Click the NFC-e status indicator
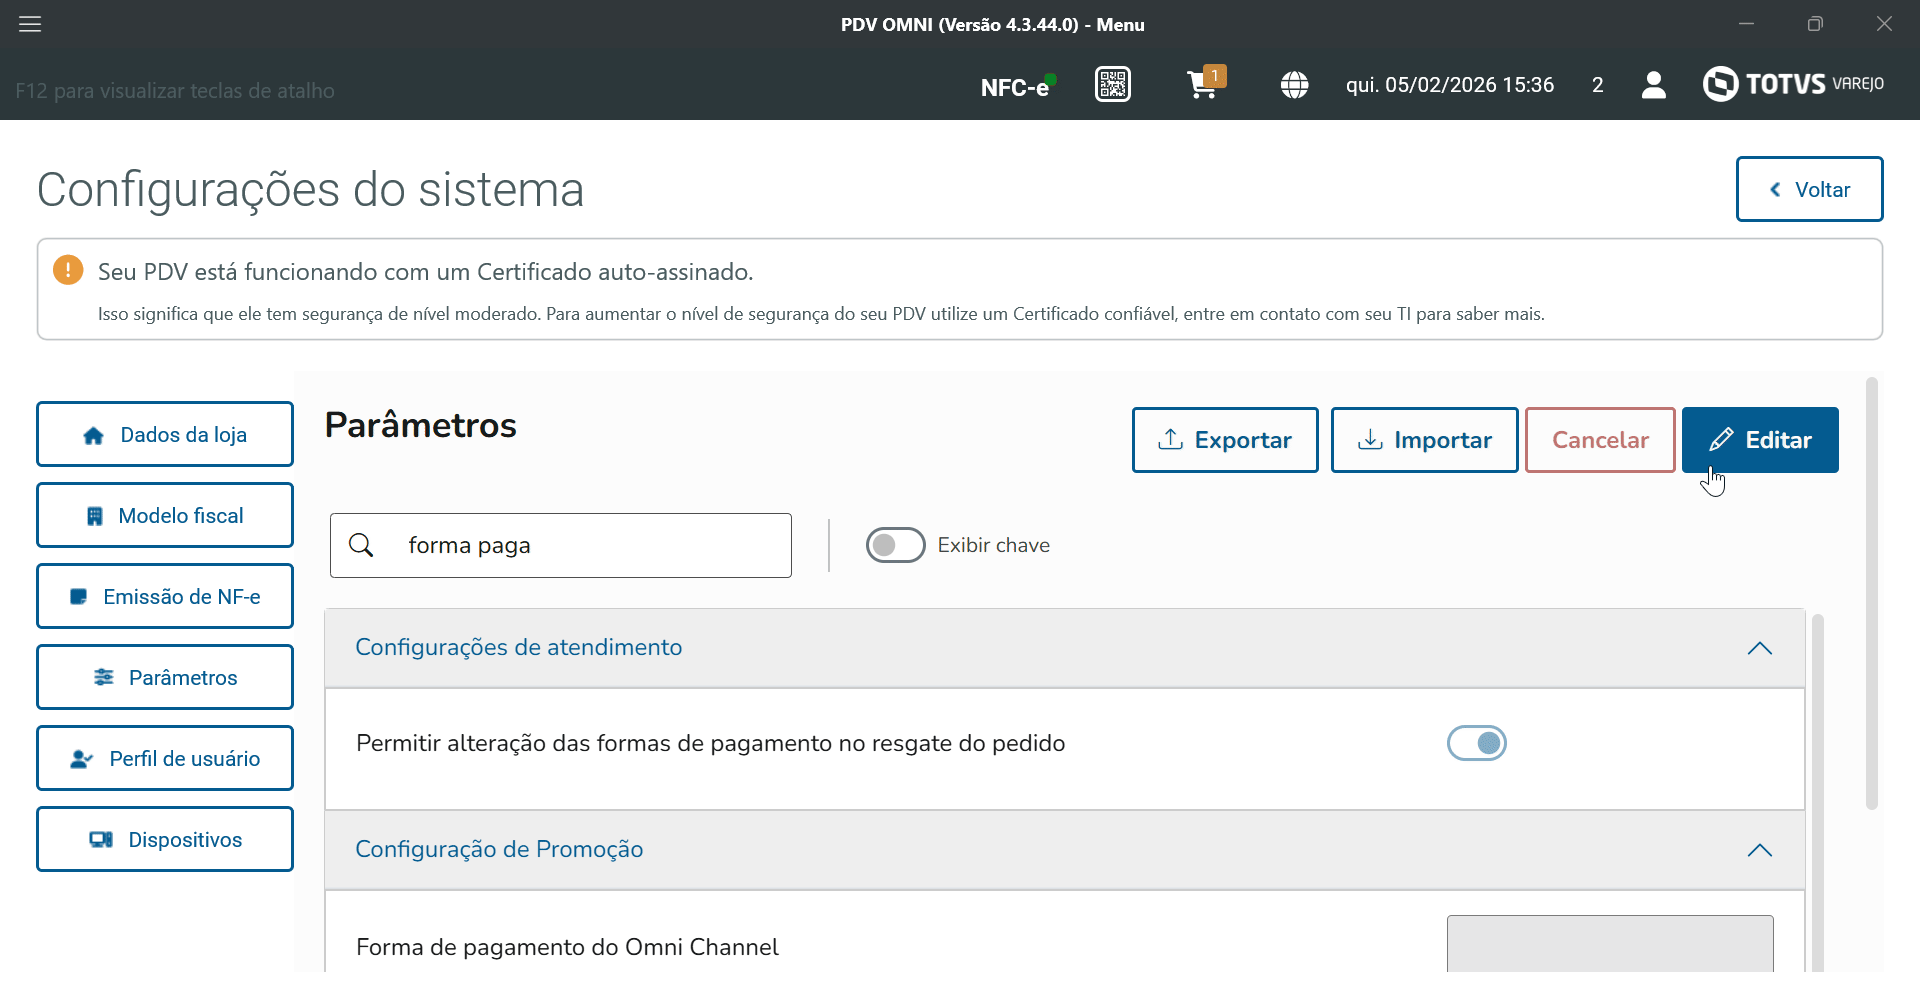The height and width of the screenshot is (1008, 1920). tap(1017, 87)
